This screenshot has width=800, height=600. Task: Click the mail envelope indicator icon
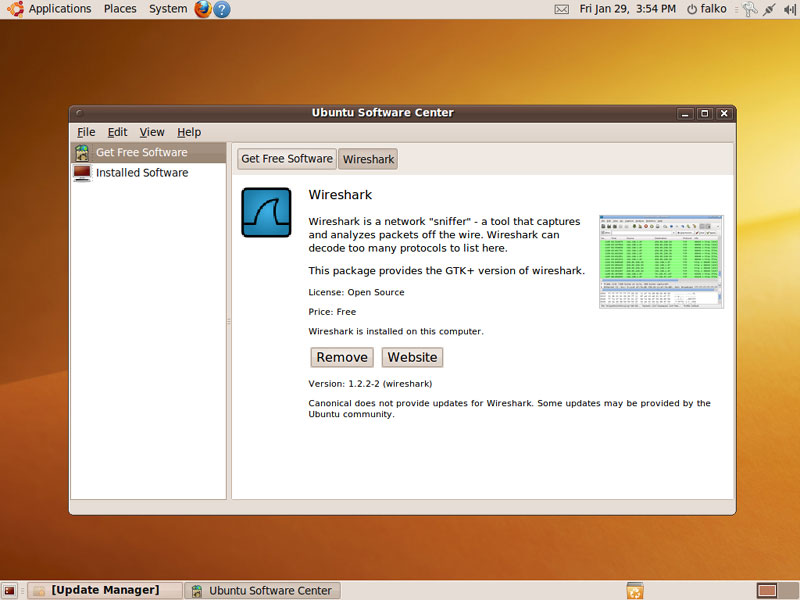click(561, 9)
